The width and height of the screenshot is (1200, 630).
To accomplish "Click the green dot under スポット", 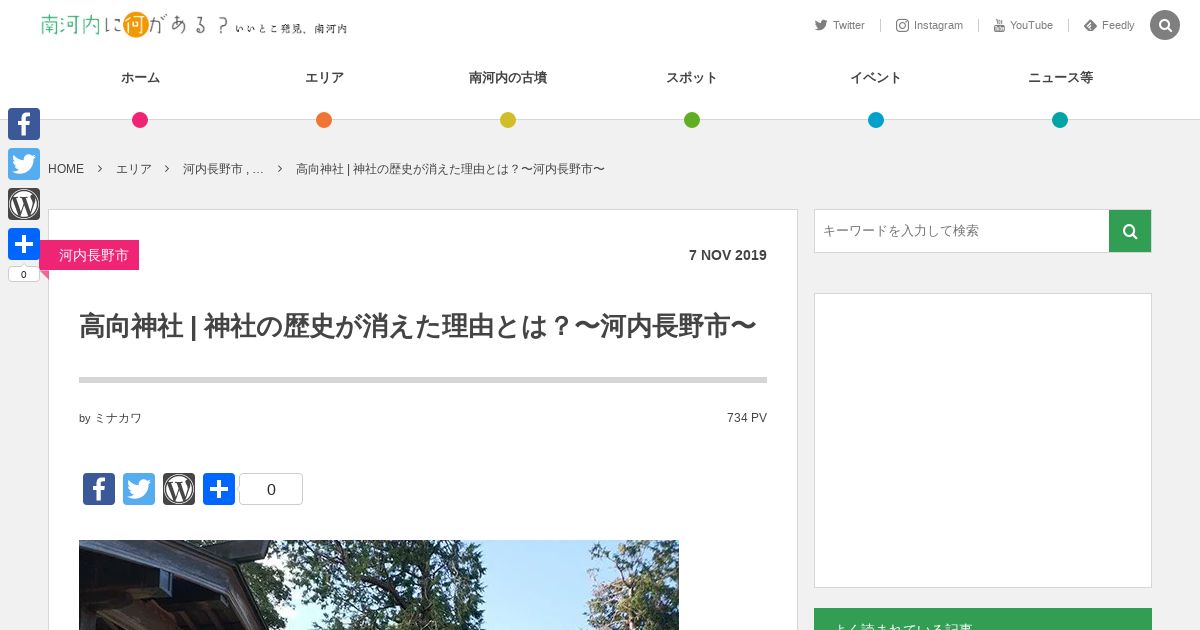I will coord(692,120).
